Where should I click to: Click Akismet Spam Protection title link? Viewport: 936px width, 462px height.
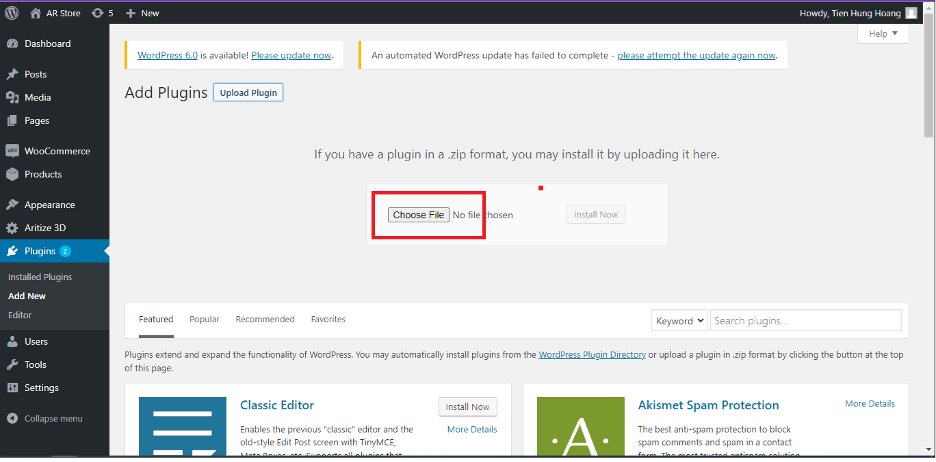(709, 405)
